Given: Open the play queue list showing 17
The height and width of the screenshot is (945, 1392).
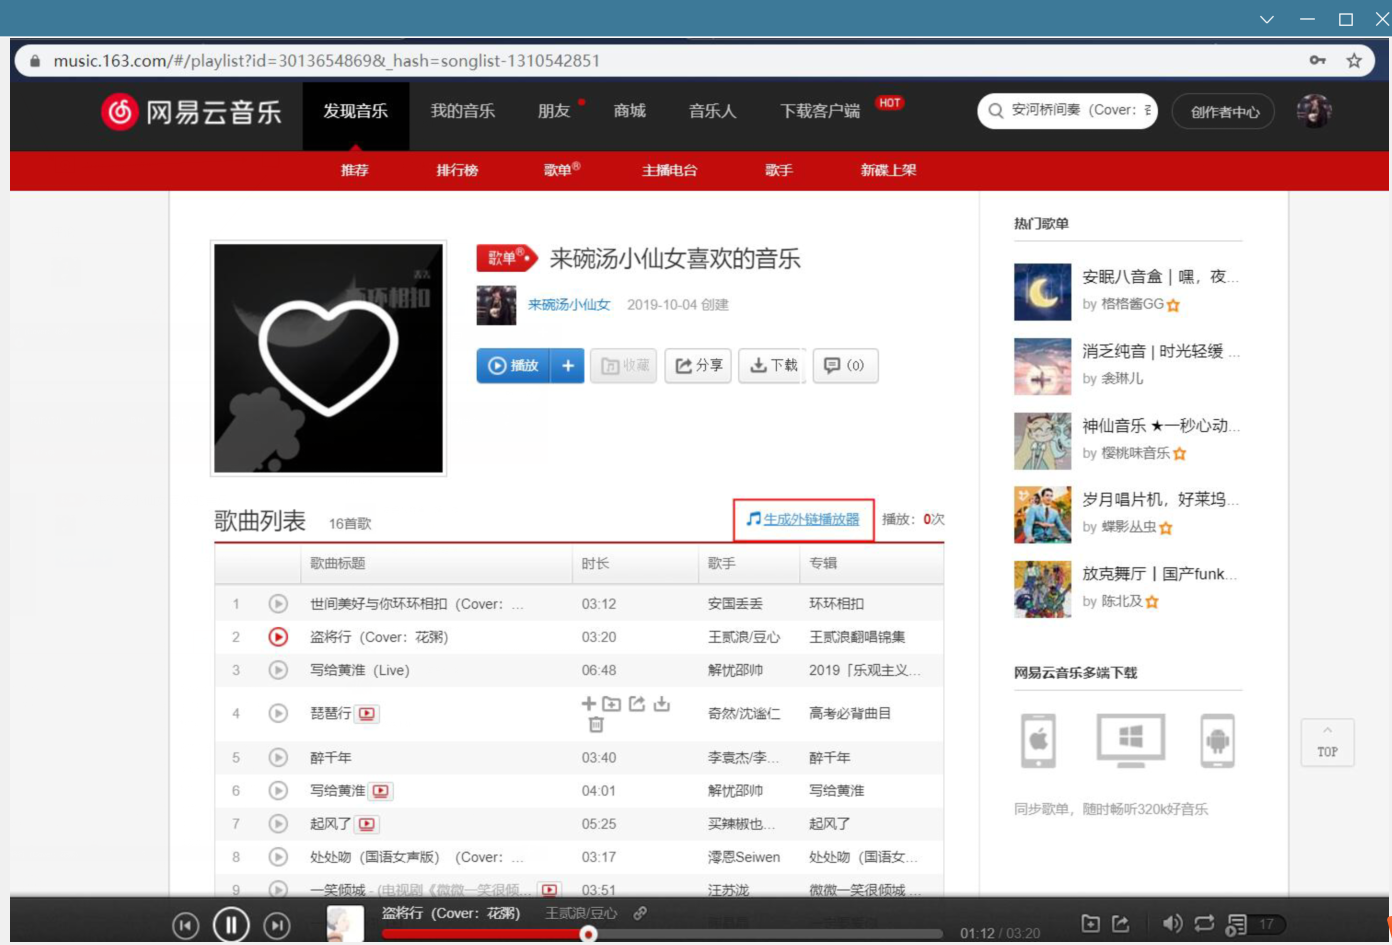Looking at the screenshot, I should (1256, 925).
